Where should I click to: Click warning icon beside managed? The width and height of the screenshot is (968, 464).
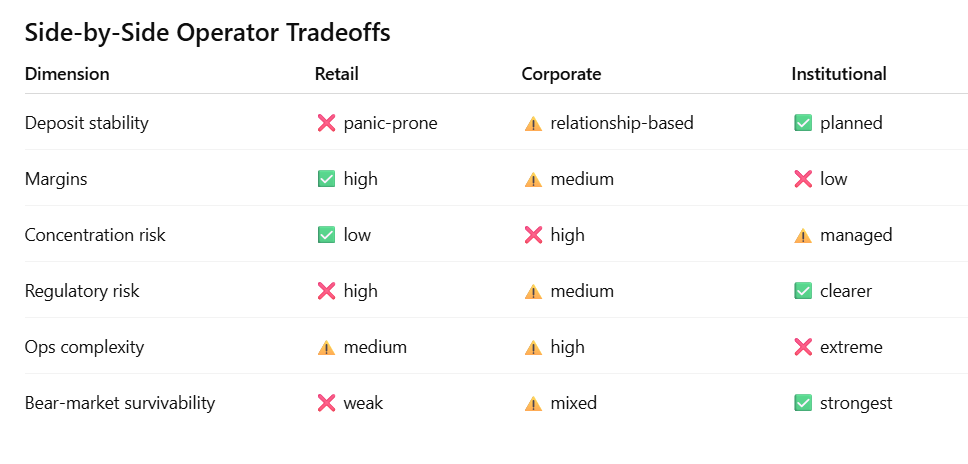tap(802, 235)
